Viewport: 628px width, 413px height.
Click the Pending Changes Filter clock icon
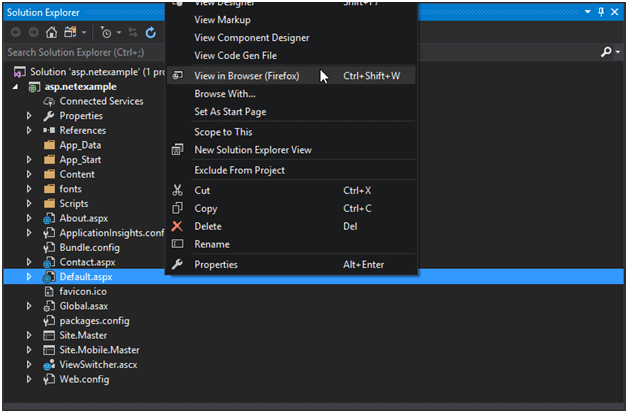tap(106, 32)
